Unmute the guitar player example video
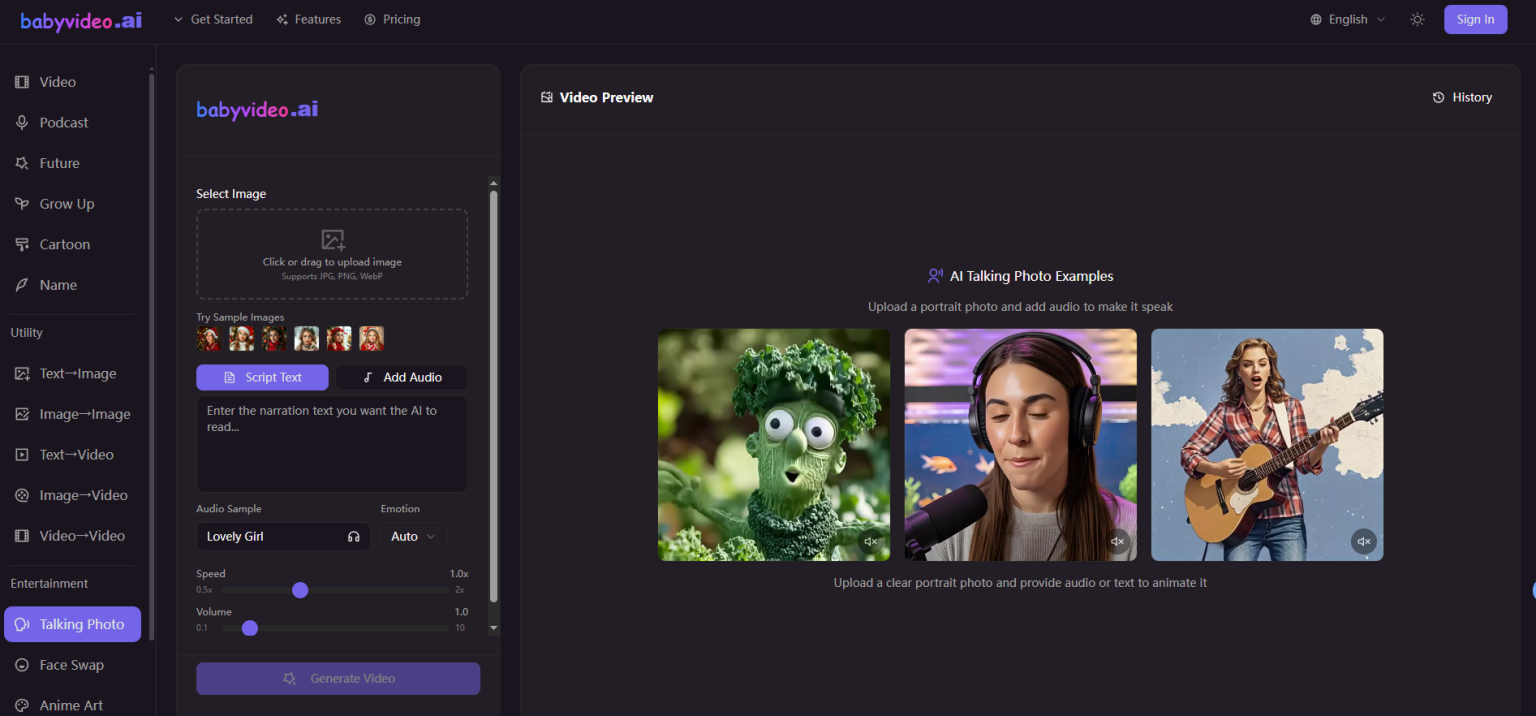Screen dimensions: 1536x716 pyautogui.click(x=1364, y=541)
